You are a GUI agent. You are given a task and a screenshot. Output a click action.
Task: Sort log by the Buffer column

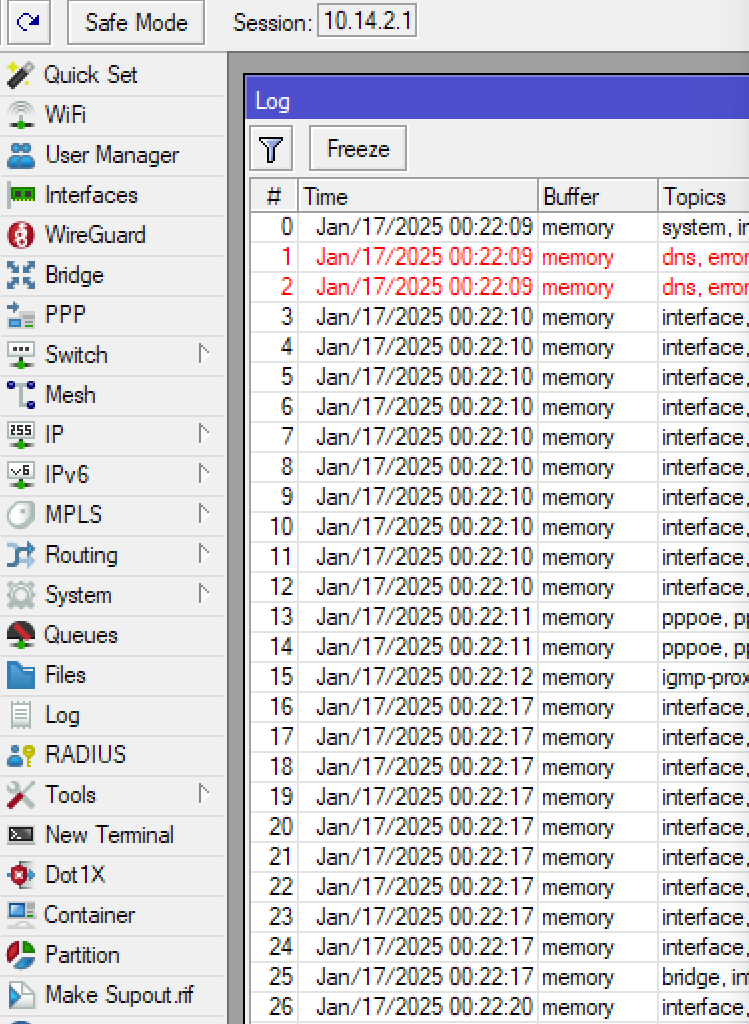tap(598, 197)
